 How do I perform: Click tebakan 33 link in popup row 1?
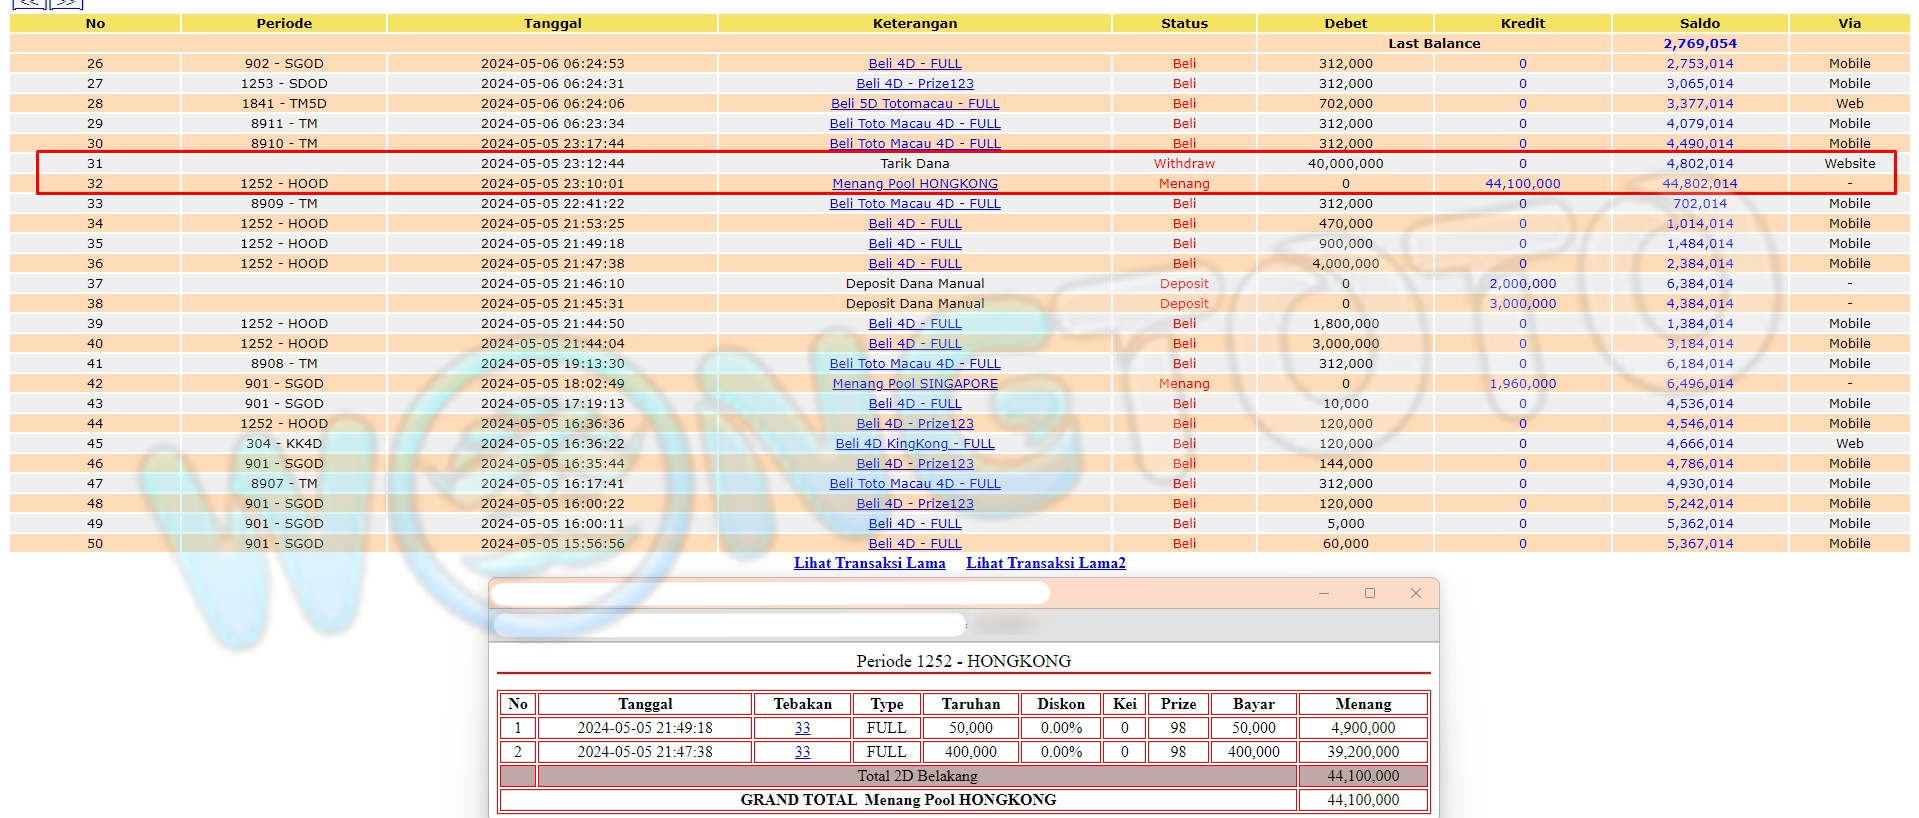802,728
